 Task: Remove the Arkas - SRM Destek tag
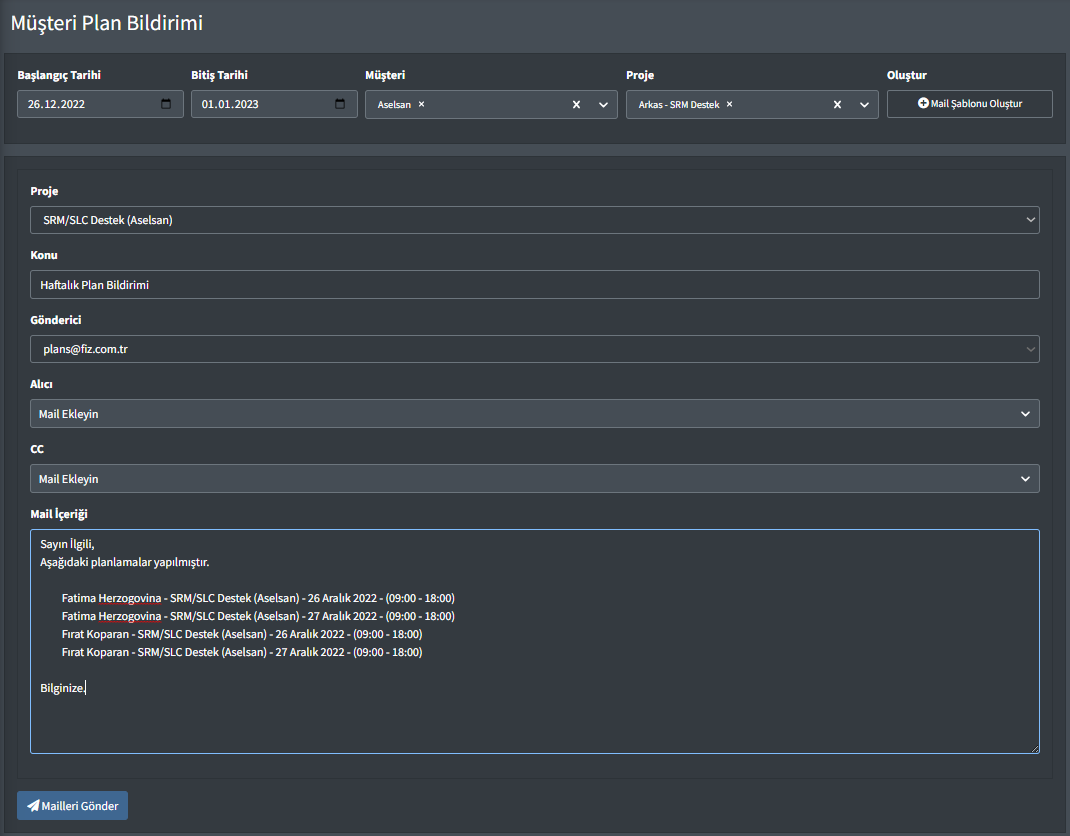[x=729, y=104]
